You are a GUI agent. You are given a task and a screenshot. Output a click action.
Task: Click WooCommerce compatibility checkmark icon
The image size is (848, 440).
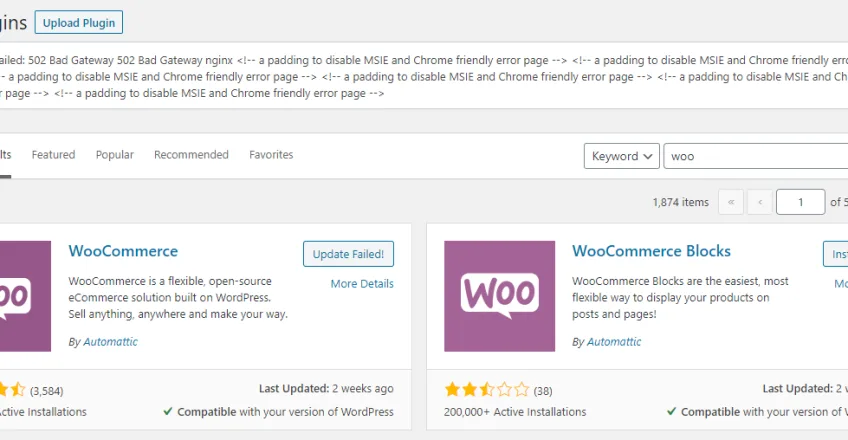point(168,411)
